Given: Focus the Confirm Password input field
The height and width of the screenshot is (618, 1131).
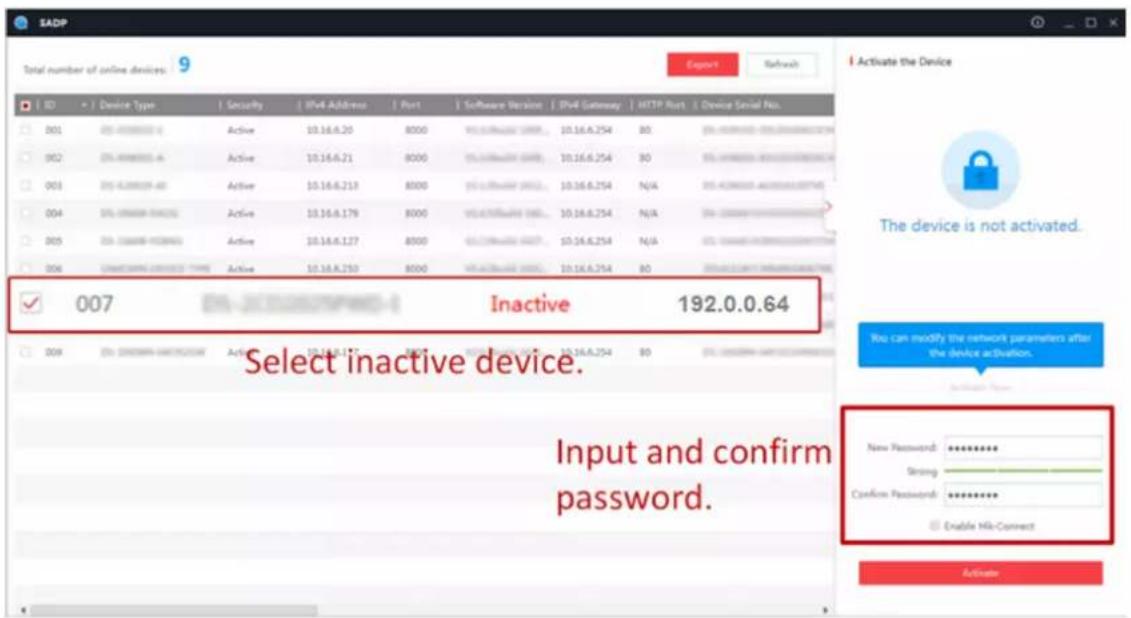Looking at the screenshot, I should [x=1023, y=495].
